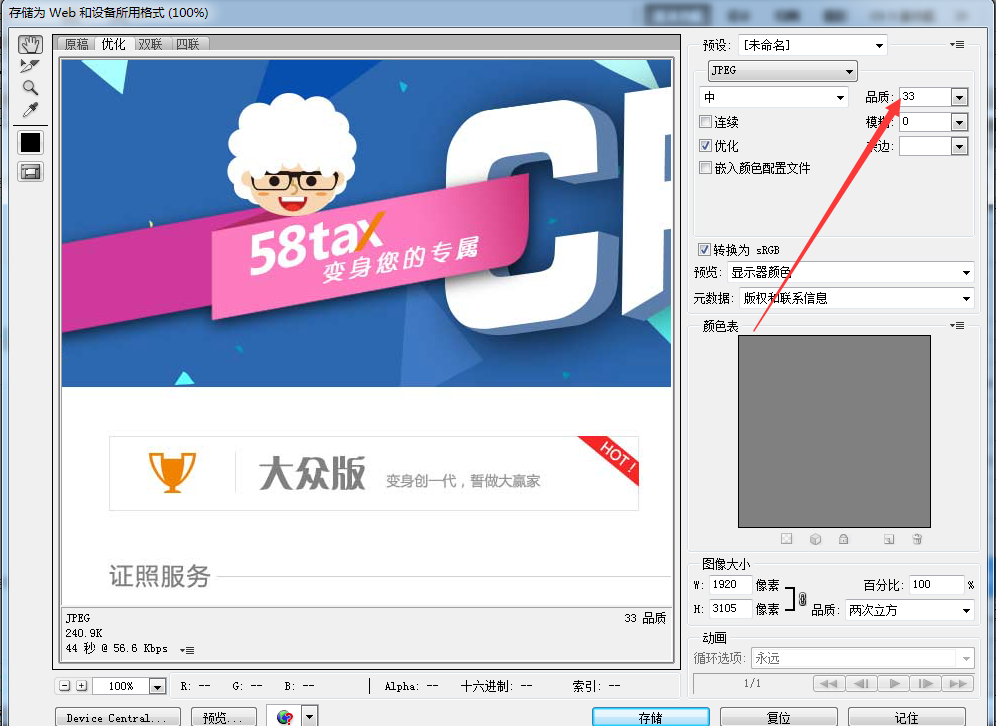Click the 存储 save button
The image size is (996, 726).
click(651, 717)
